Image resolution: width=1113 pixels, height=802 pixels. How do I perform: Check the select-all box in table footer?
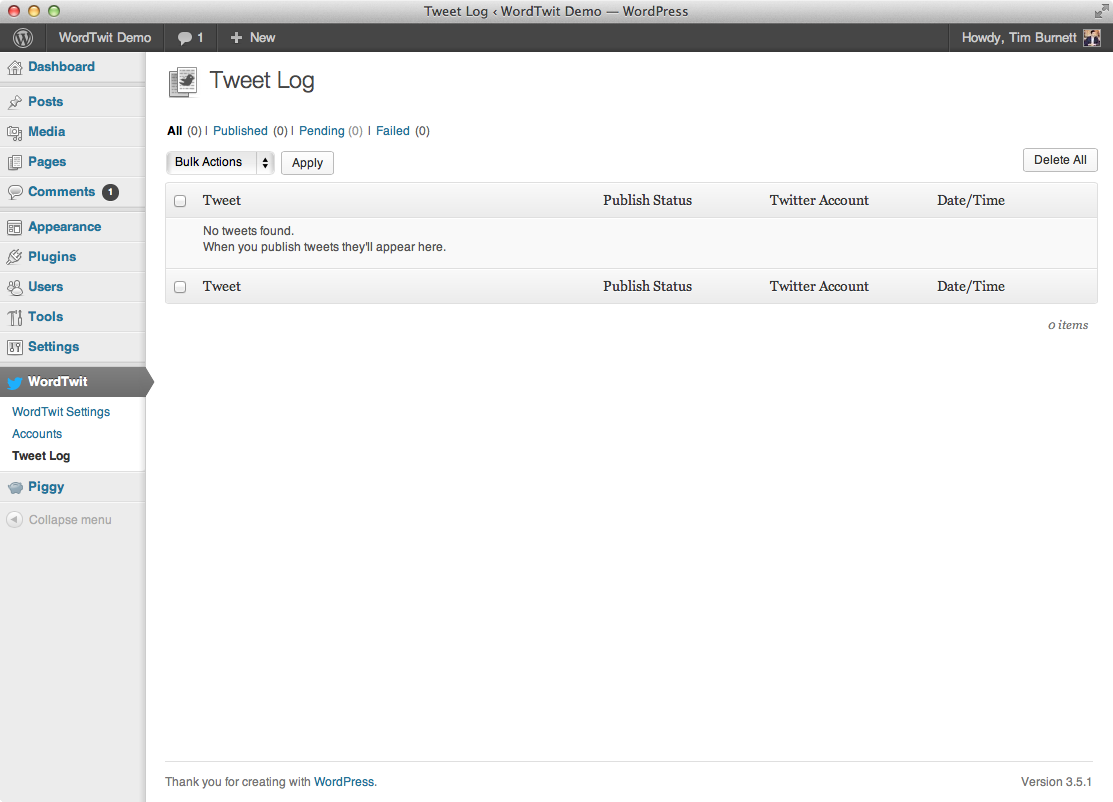(x=180, y=287)
